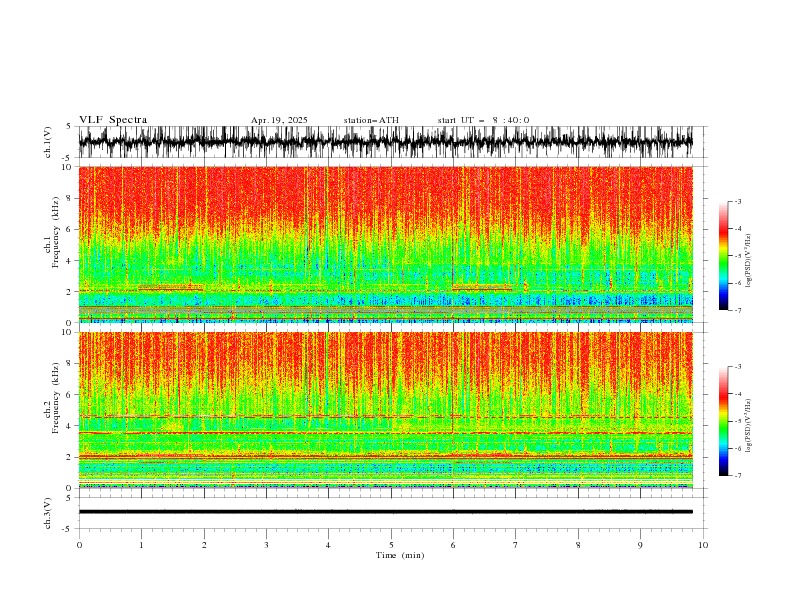The height and width of the screenshot is (612, 792).
Task: Click the upper PSD color scale bar
Action: [x=723, y=256]
